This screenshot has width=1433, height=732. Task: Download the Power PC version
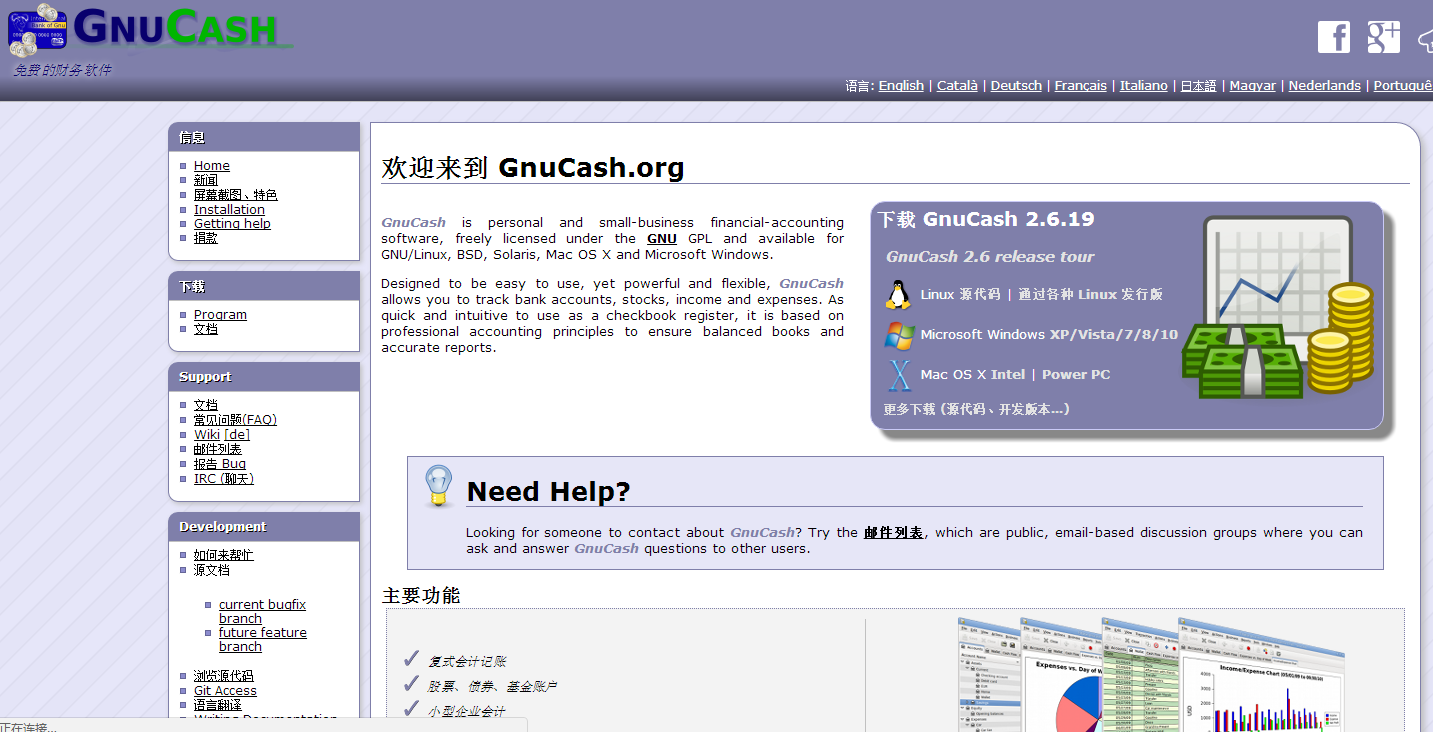pyautogui.click(x=1076, y=375)
